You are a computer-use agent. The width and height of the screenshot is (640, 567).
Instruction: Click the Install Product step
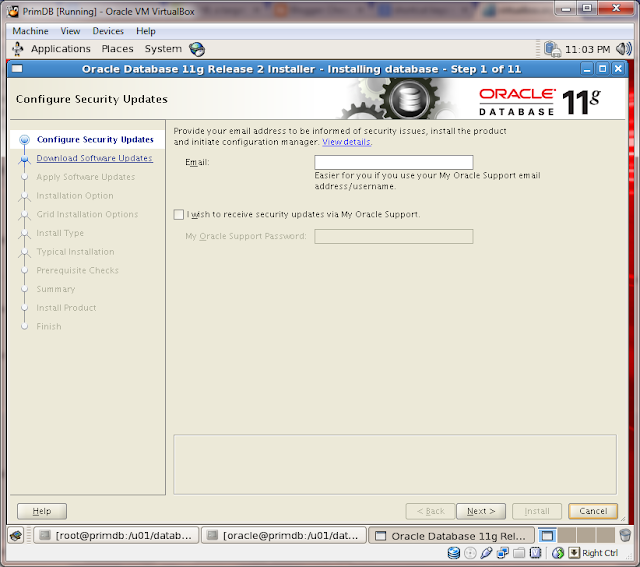pos(66,308)
